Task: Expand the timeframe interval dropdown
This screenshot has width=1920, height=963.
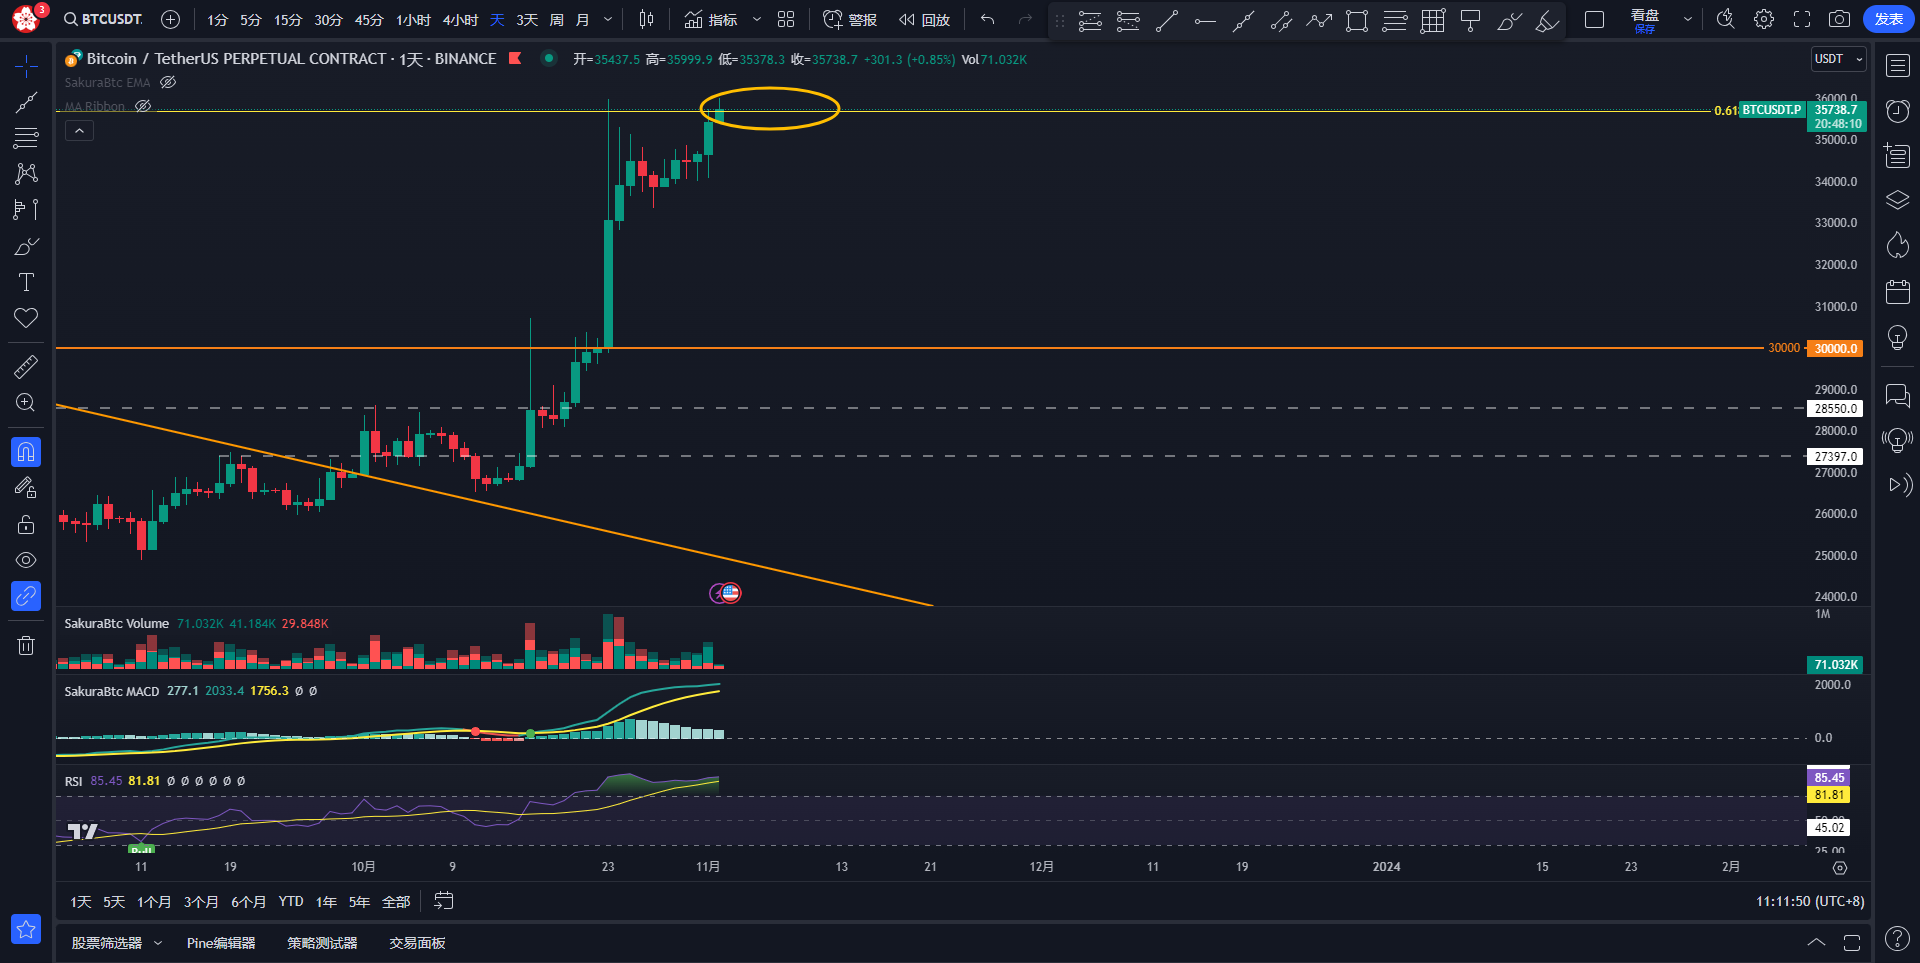Action: pyautogui.click(x=608, y=19)
